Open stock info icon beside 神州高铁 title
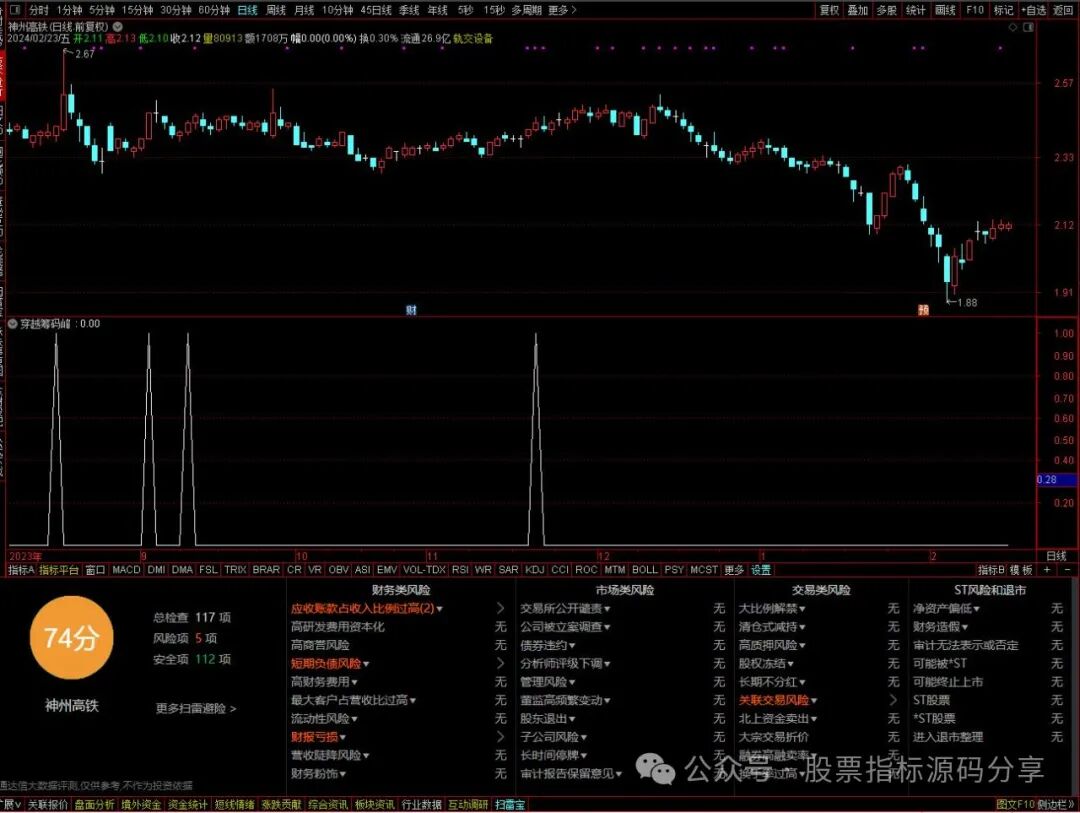Viewport: 1080px width, 813px height. [118, 27]
